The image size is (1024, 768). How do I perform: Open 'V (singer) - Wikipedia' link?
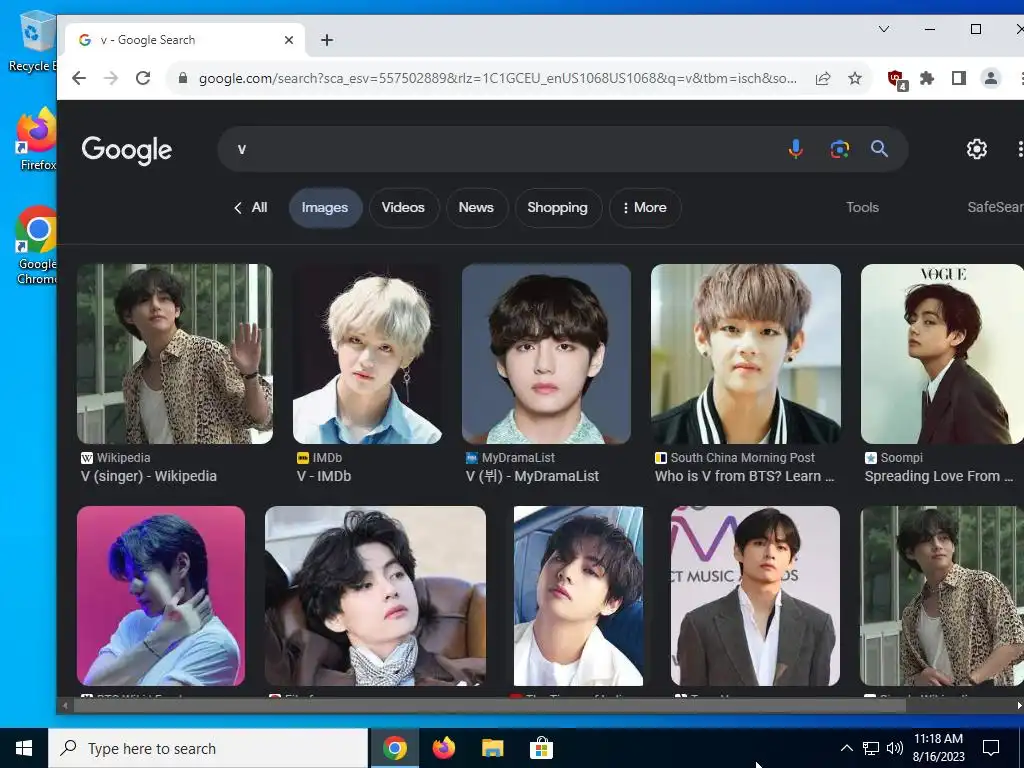(x=149, y=476)
